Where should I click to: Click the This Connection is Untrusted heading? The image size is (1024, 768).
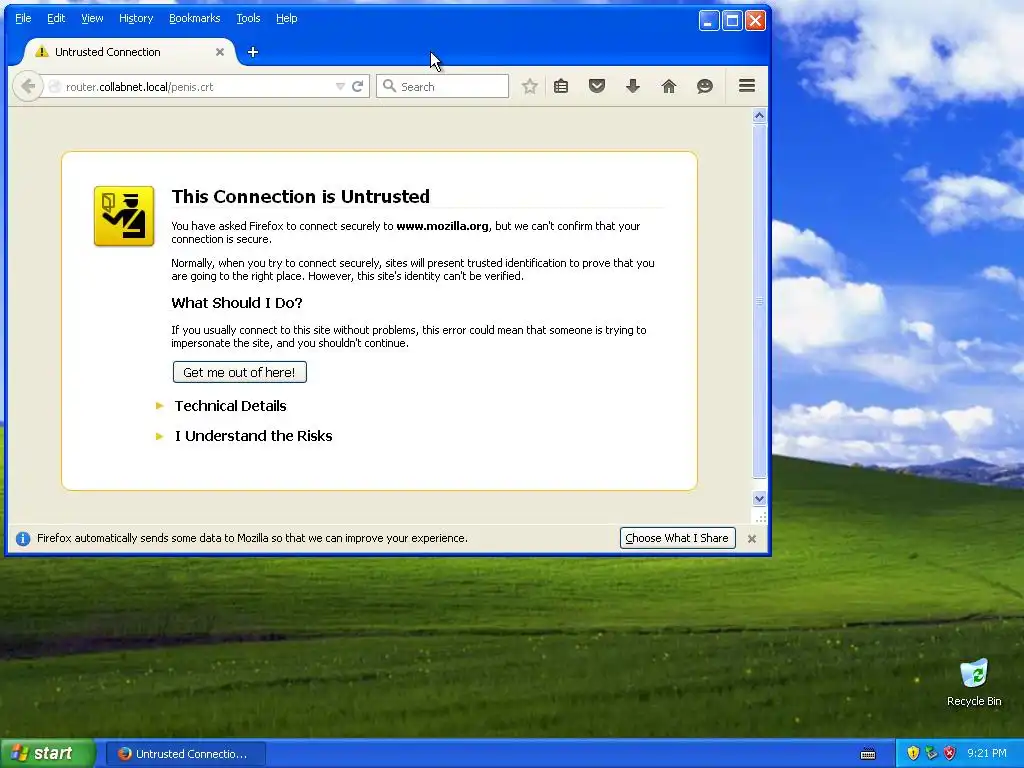pos(300,197)
